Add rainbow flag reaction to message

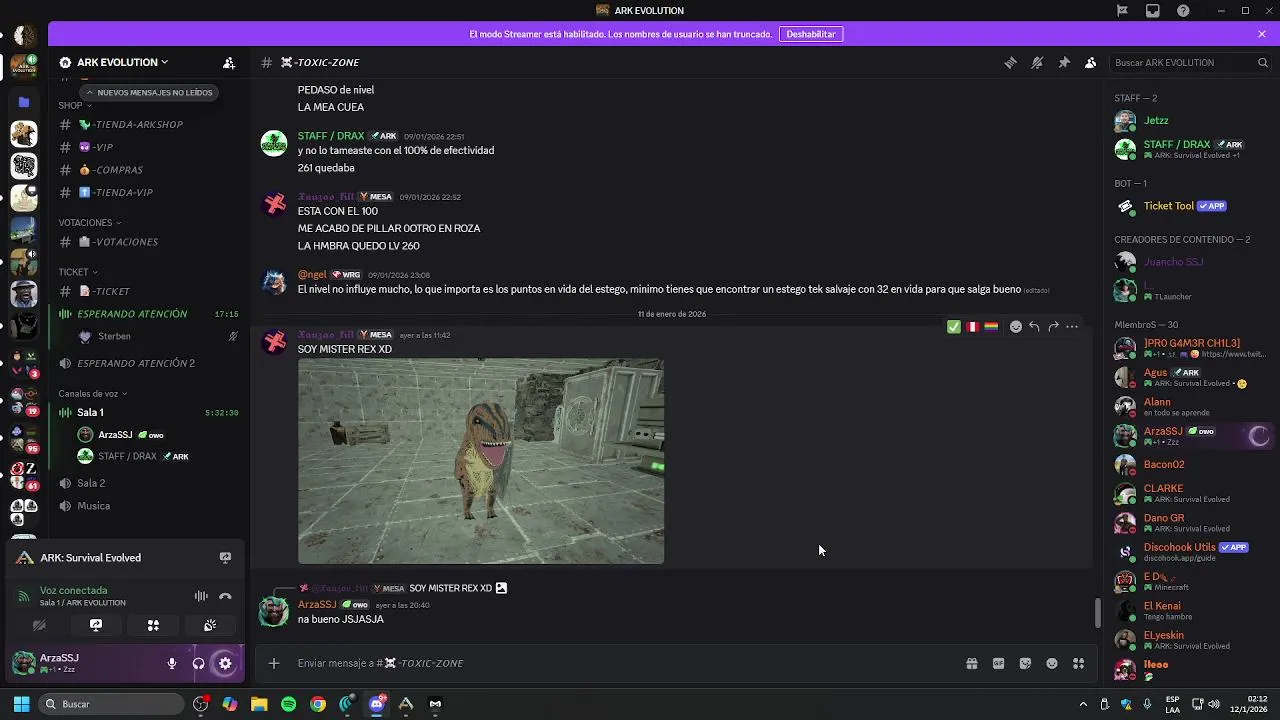point(991,326)
